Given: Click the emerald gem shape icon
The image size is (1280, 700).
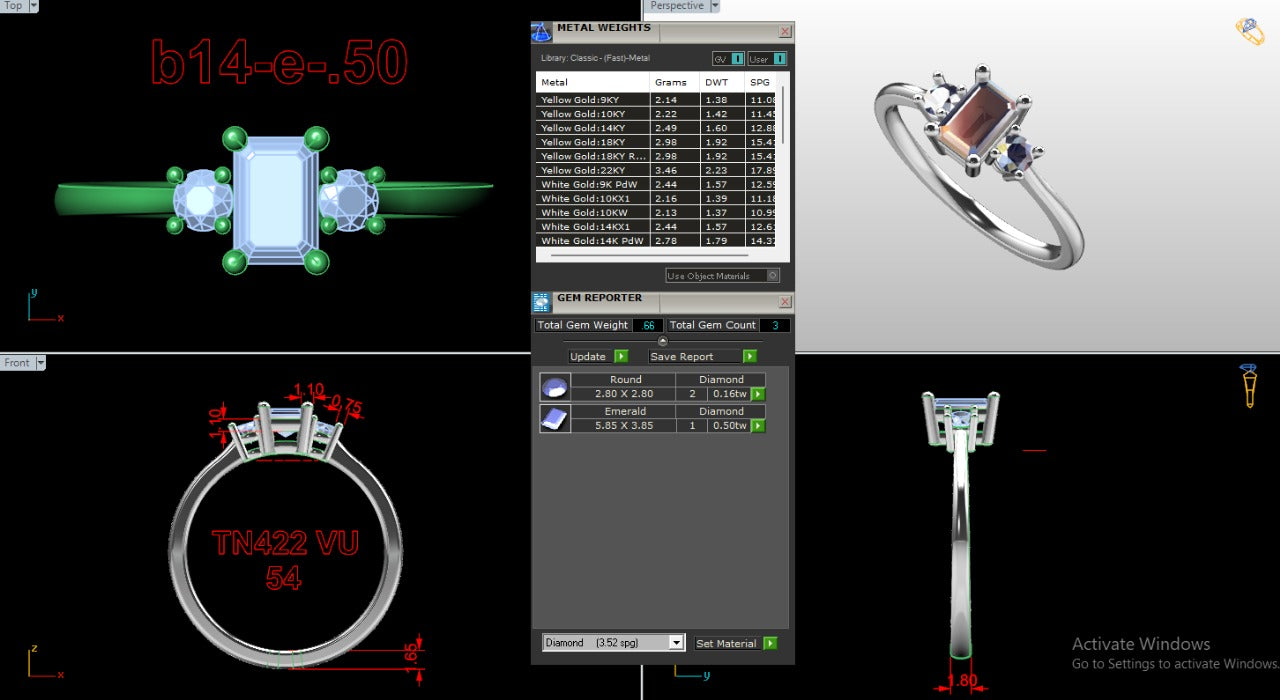Looking at the screenshot, I should (554, 418).
